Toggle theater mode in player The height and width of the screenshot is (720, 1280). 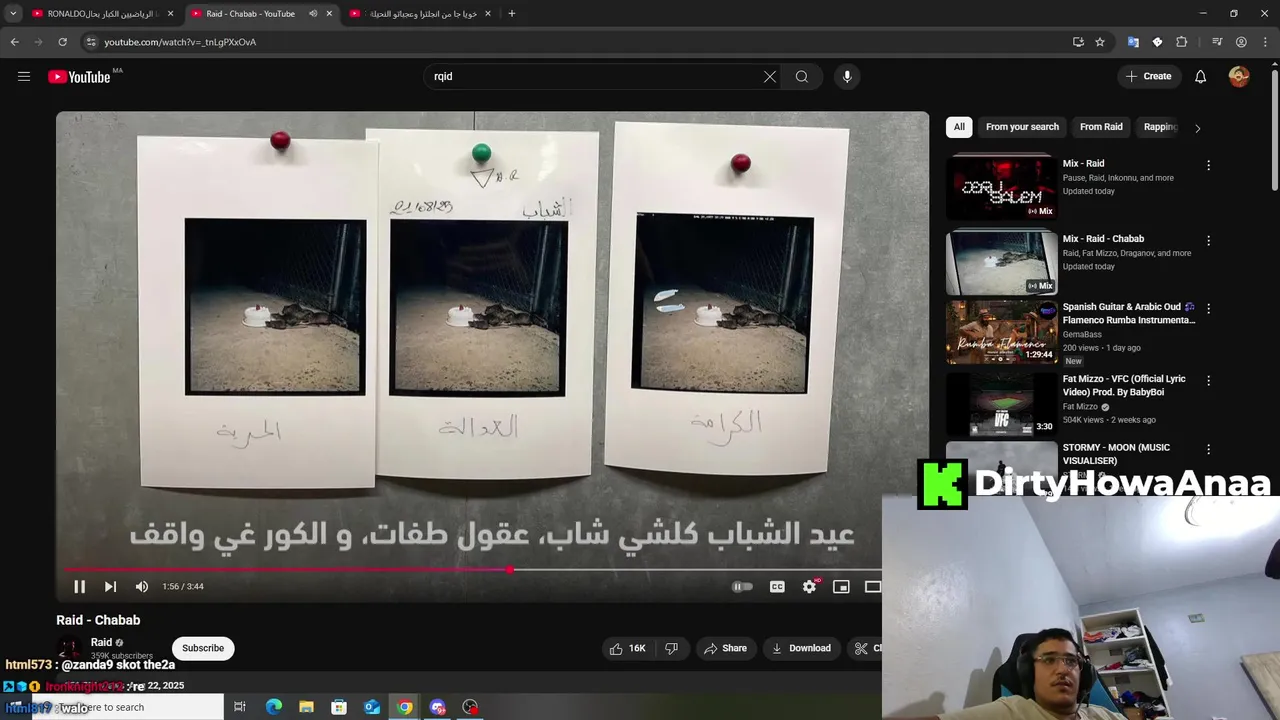872,587
